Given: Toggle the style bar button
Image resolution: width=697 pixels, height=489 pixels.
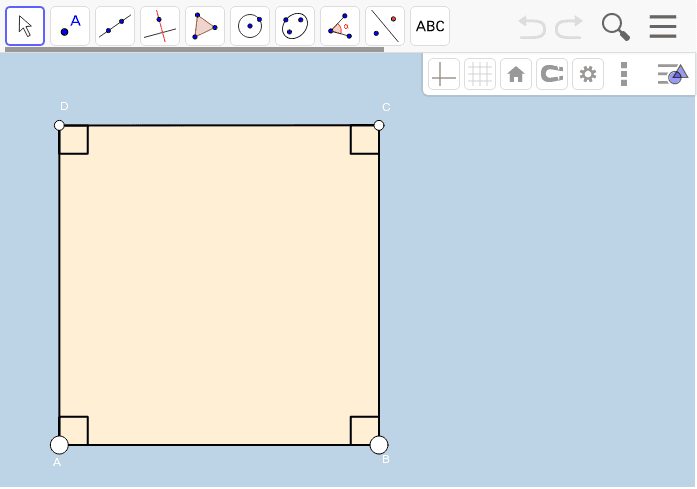Looking at the screenshot, I should (x=673, y=74).
